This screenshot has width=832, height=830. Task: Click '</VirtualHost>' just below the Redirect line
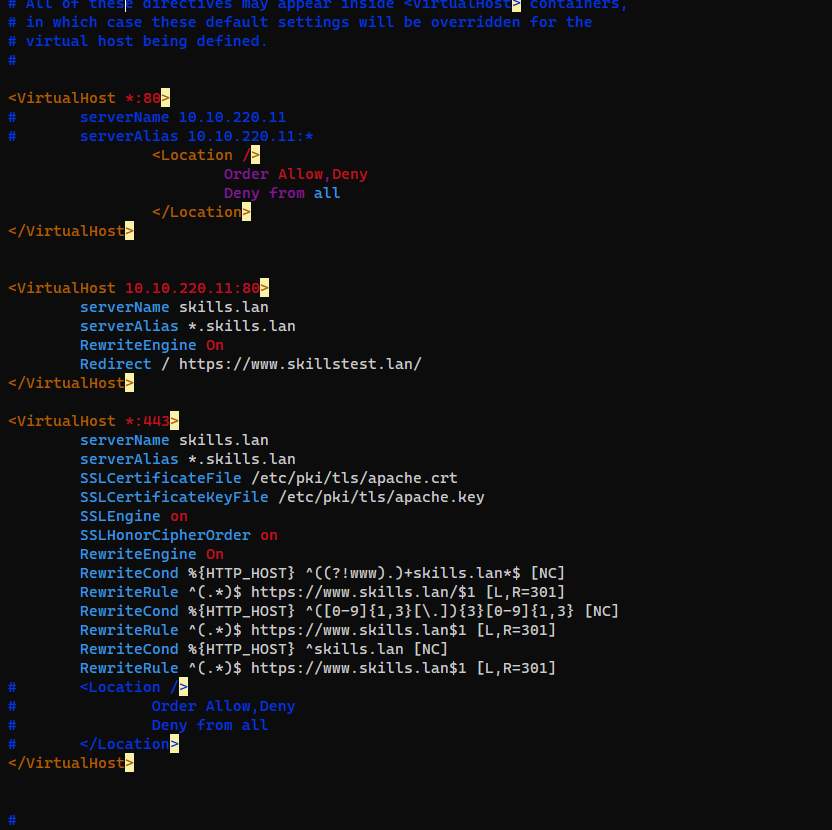pos(71,384)
